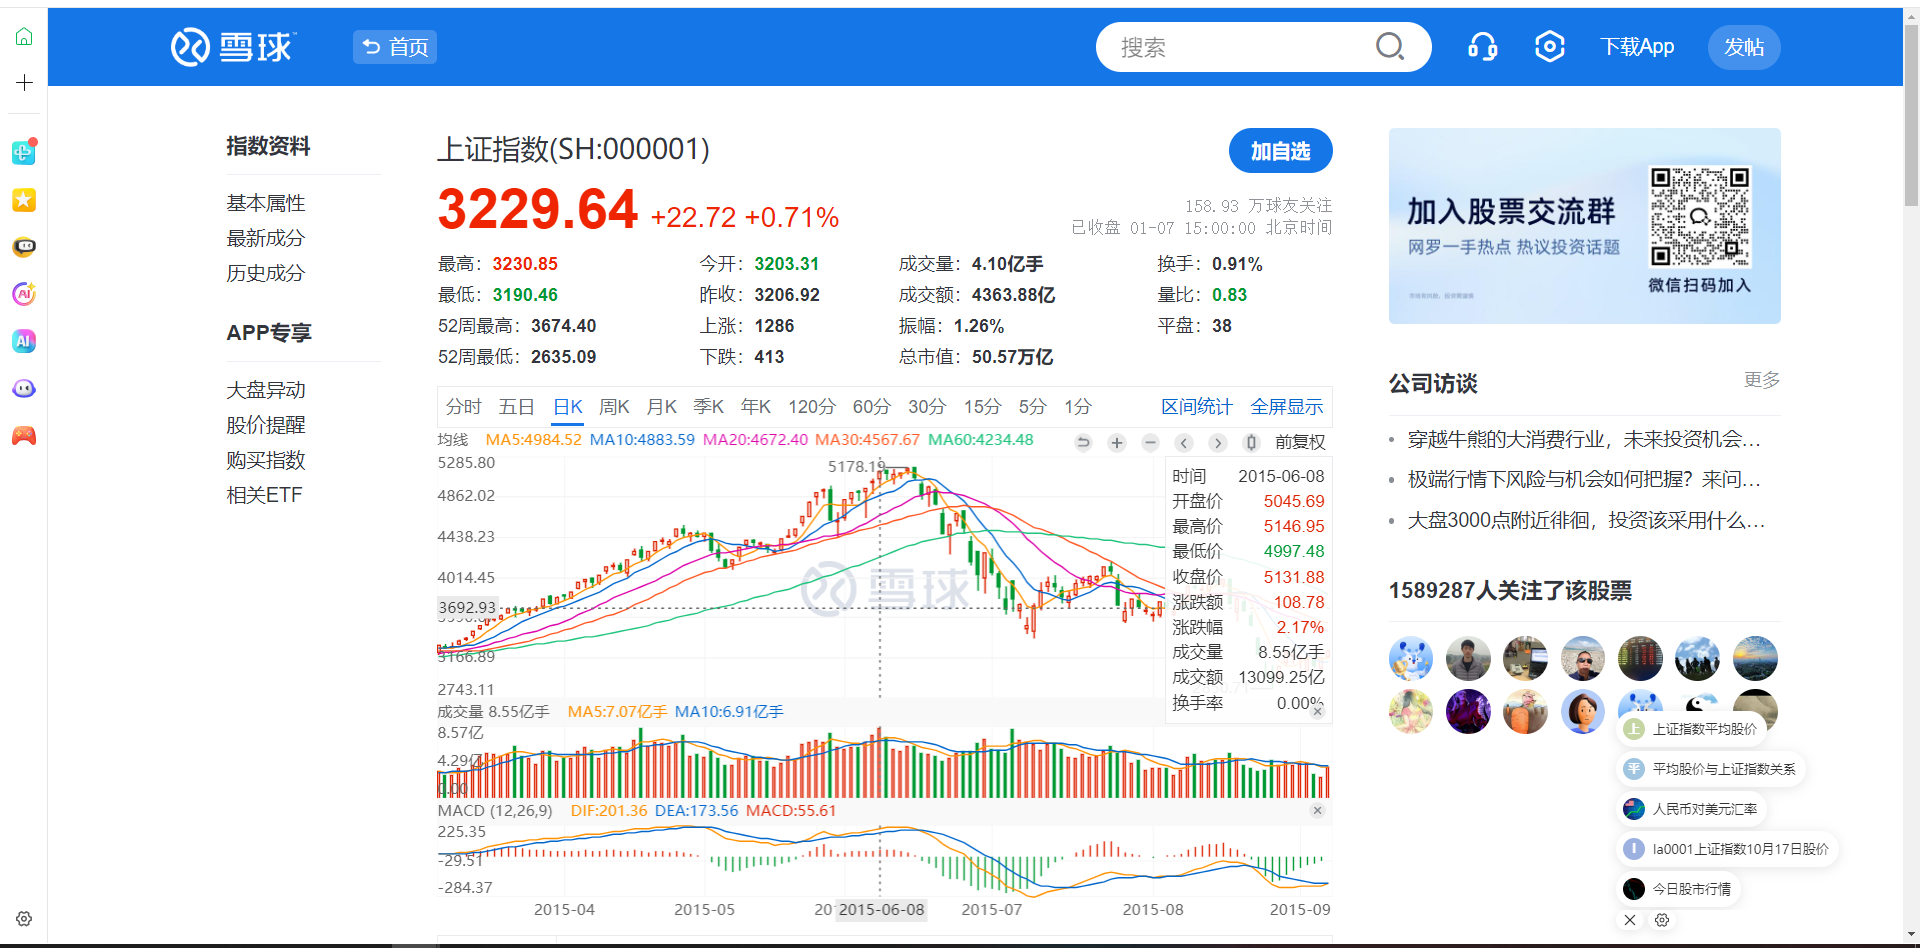1920x948 pixels.
Task: Open the blue square AI sidebar icon
Action: (x=24, y=341)
